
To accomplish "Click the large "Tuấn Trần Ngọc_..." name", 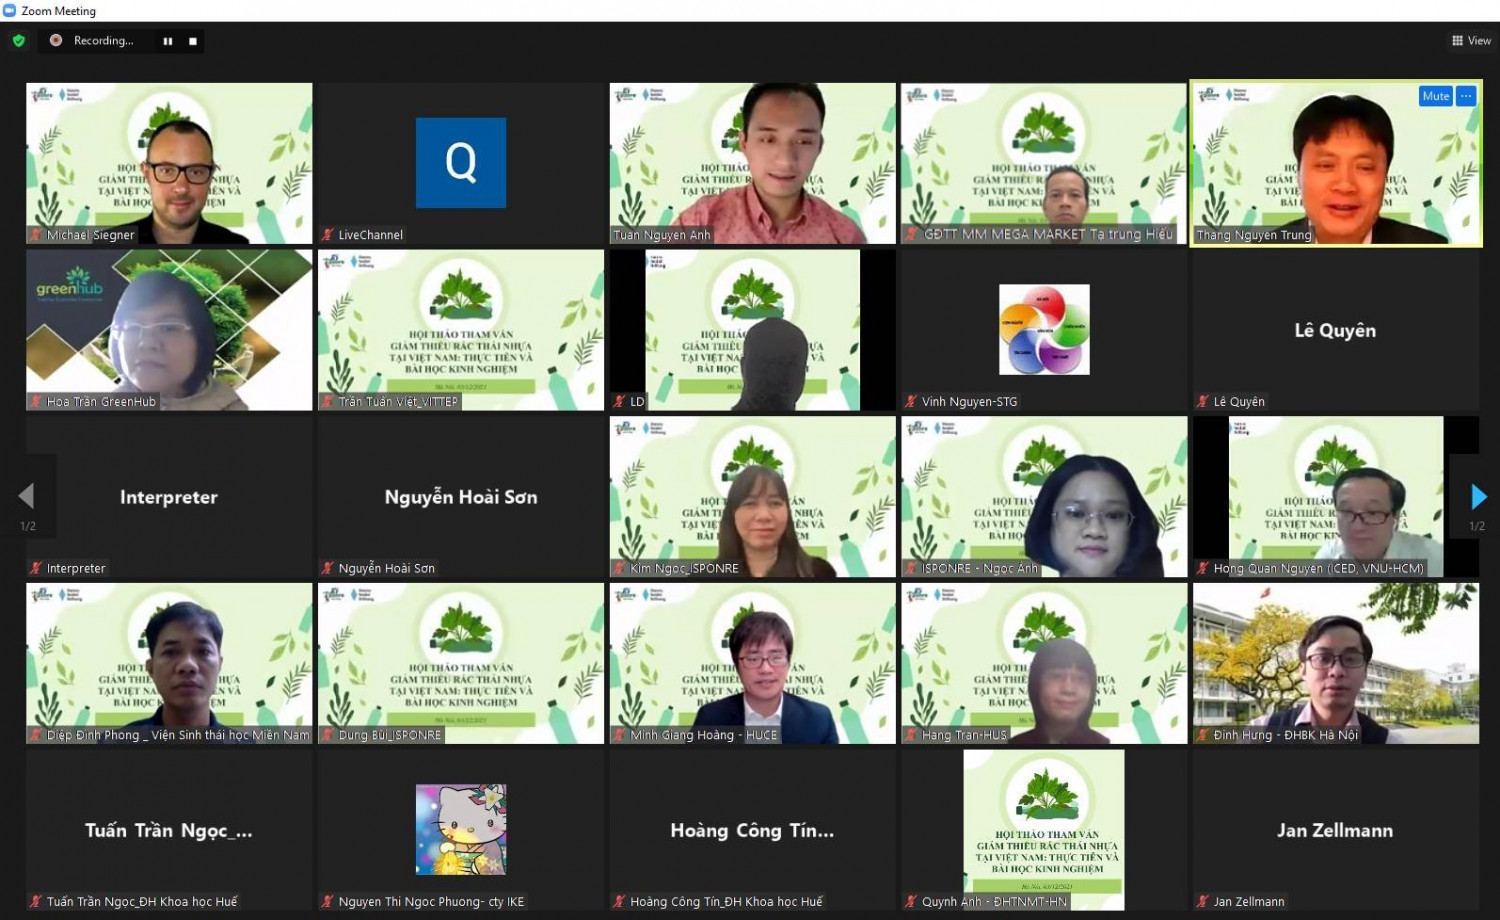I will [x=169, y=830].
